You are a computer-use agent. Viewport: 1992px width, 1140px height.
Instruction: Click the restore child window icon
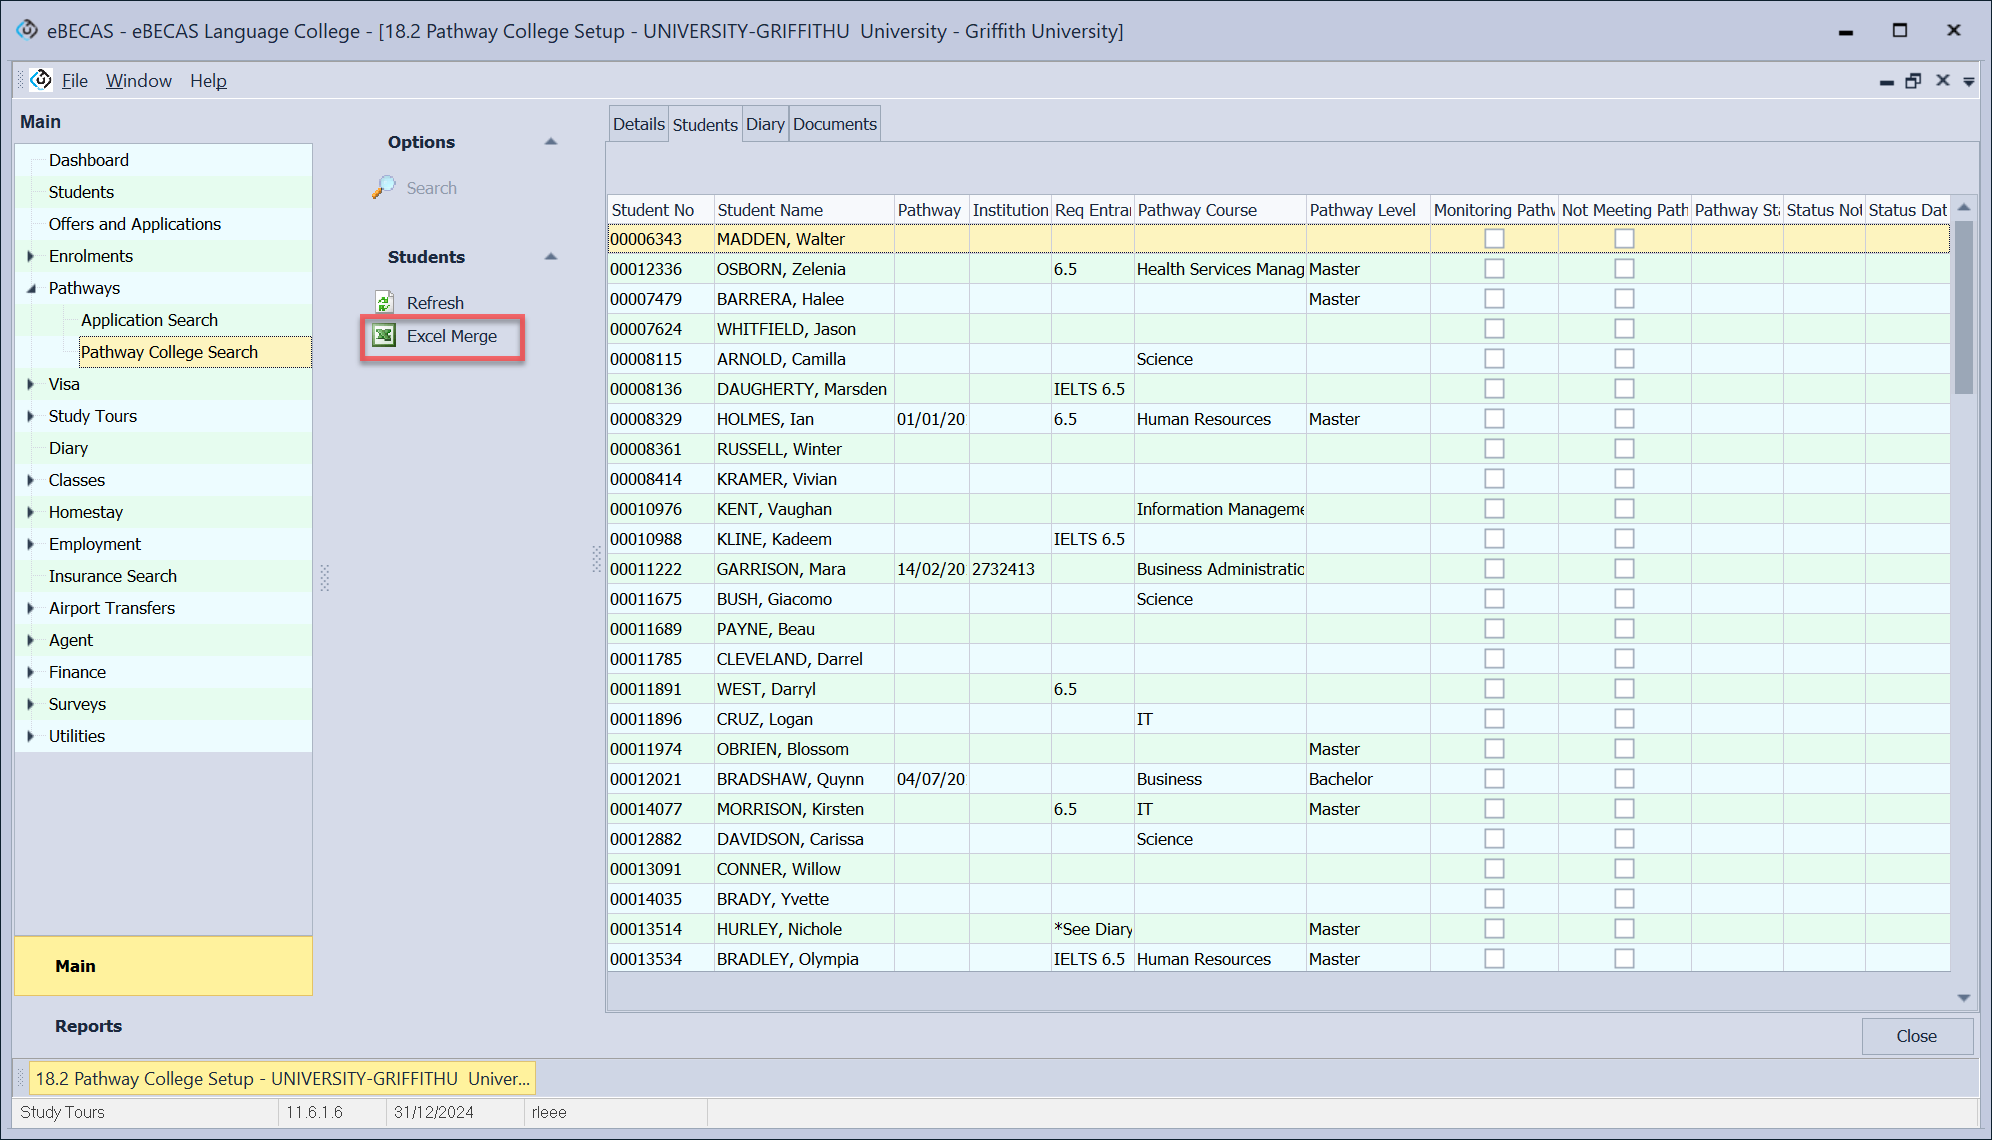[x=1913, y=81]
